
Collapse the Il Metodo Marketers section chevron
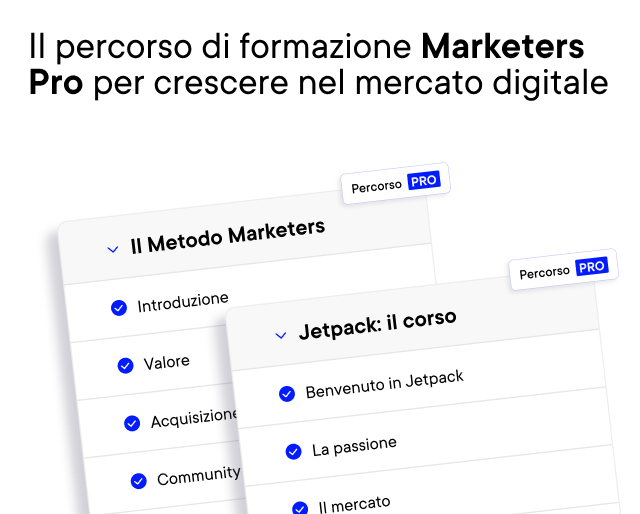(113, 249)
